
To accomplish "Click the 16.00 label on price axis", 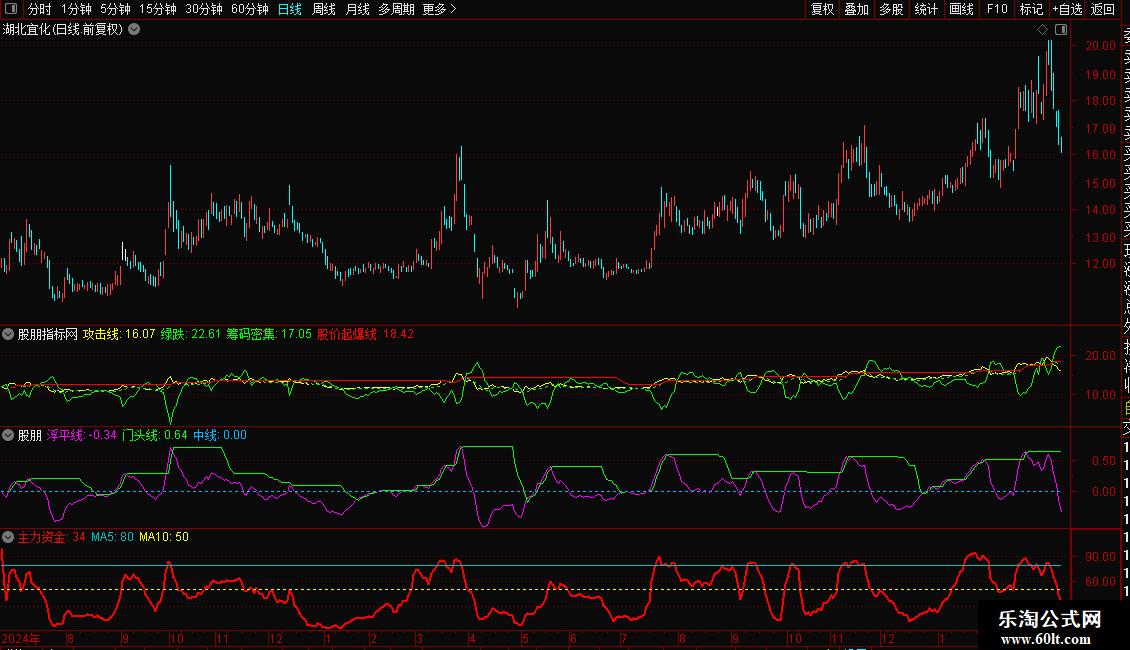I will (1100, 155).
